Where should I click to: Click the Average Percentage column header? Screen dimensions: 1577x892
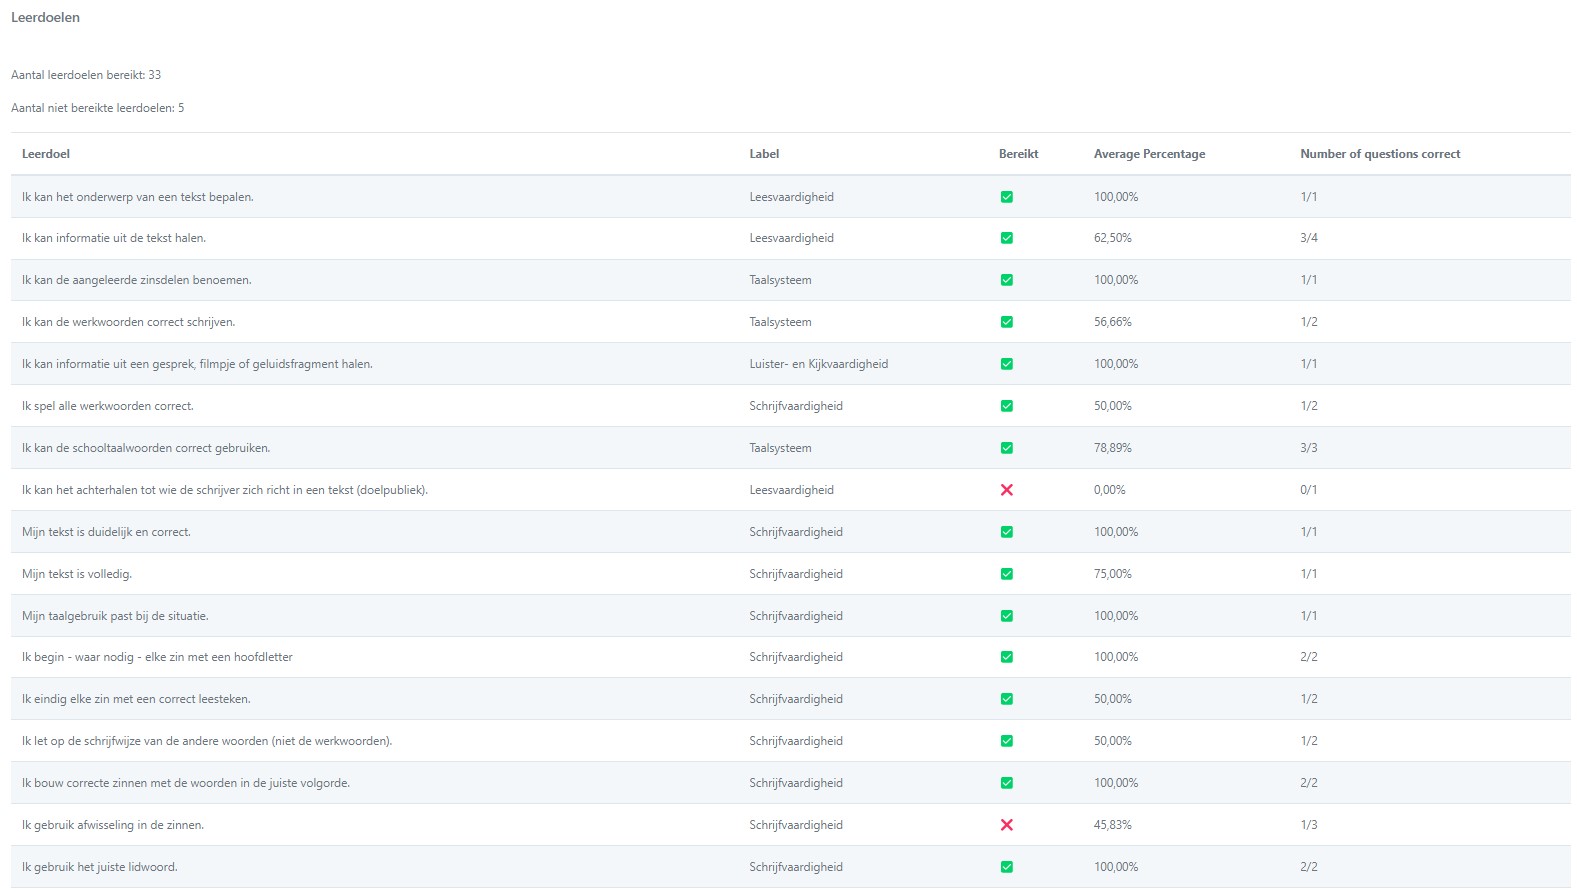click(x=1149, y=154)
